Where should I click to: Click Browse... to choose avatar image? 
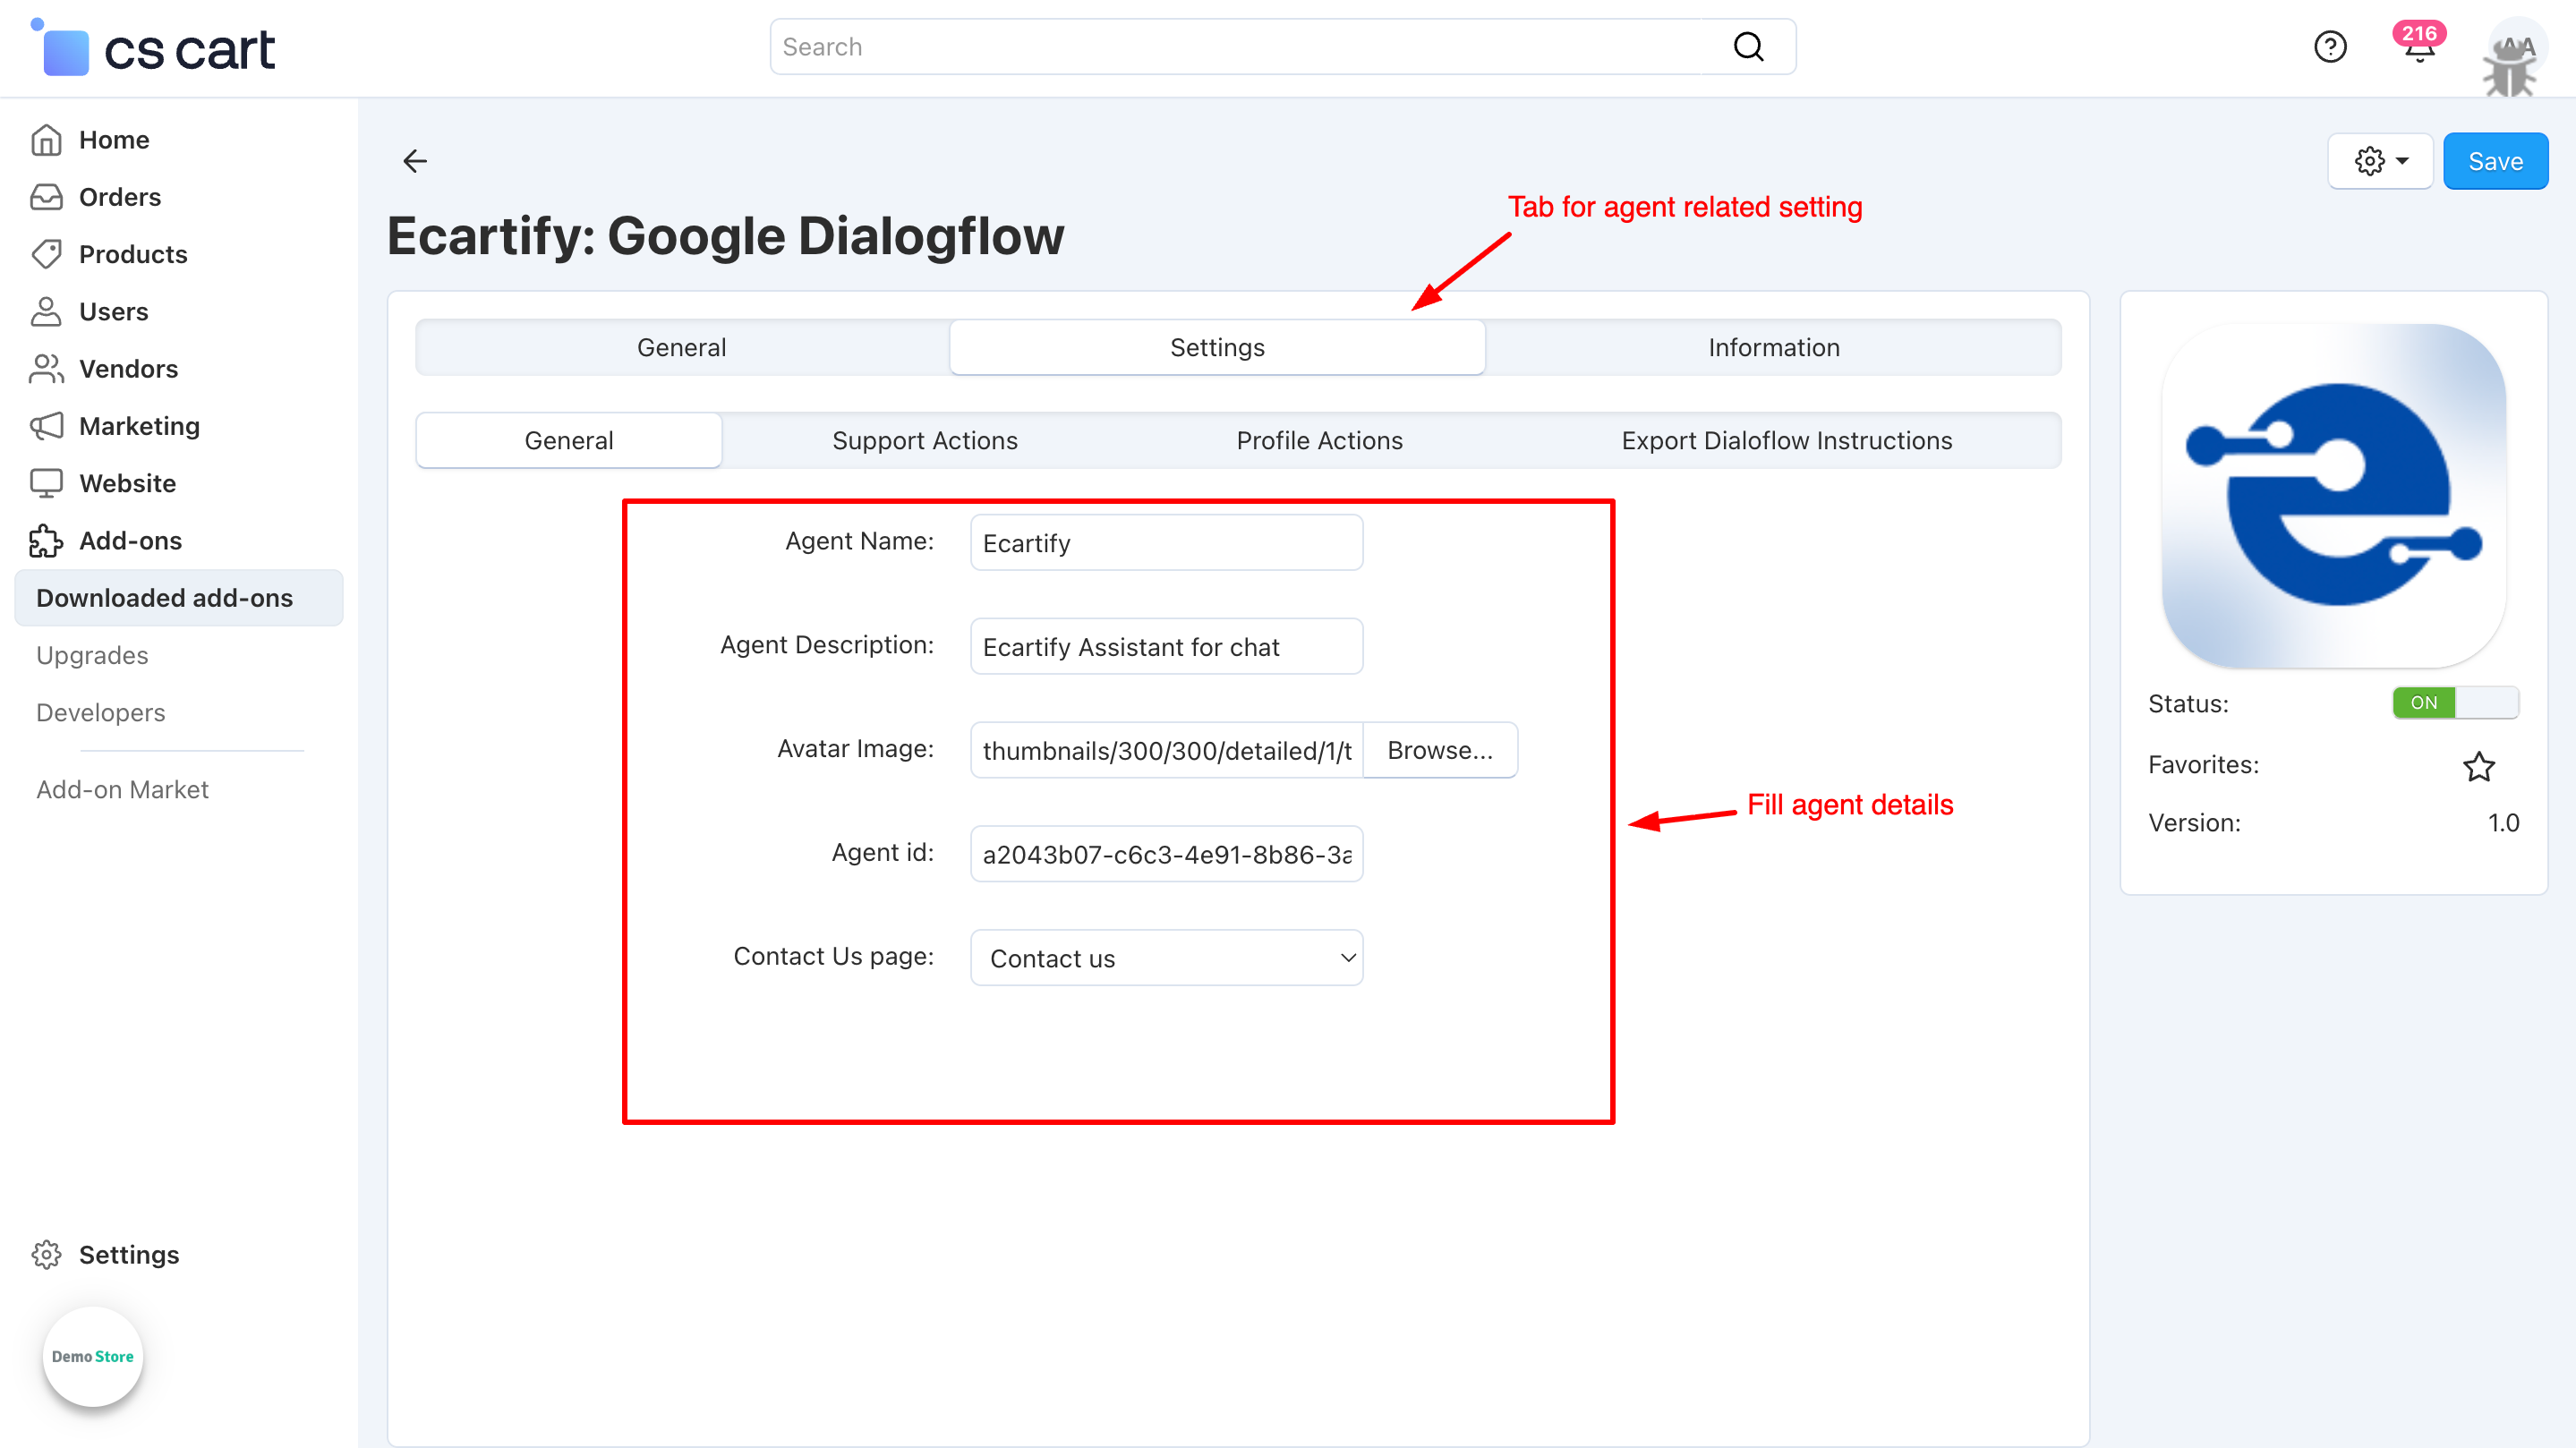pyautogui.click(x=1439, y=750)
